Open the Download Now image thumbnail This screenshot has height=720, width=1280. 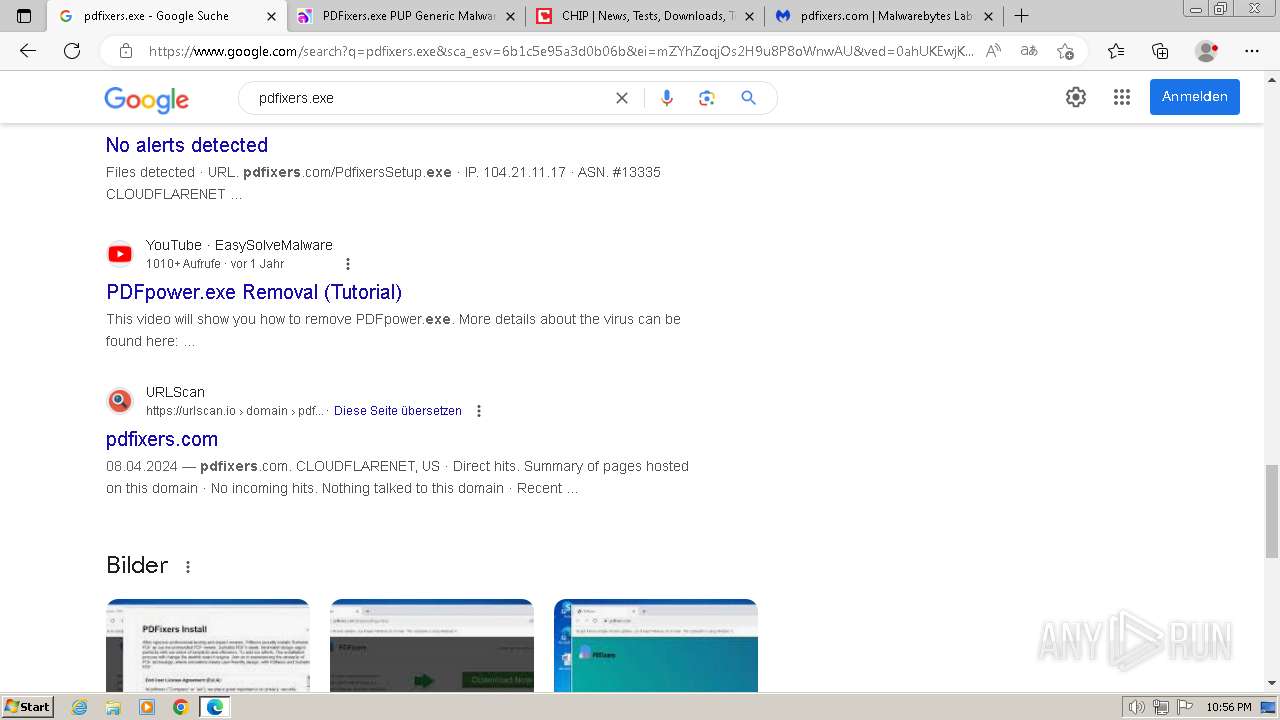tap(432, 645)
